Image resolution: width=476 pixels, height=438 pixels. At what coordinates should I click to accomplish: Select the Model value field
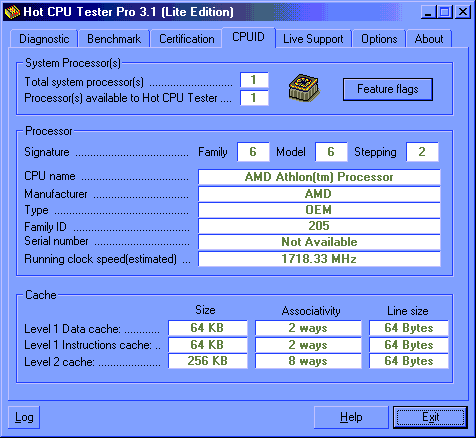(x=331, y=152)
